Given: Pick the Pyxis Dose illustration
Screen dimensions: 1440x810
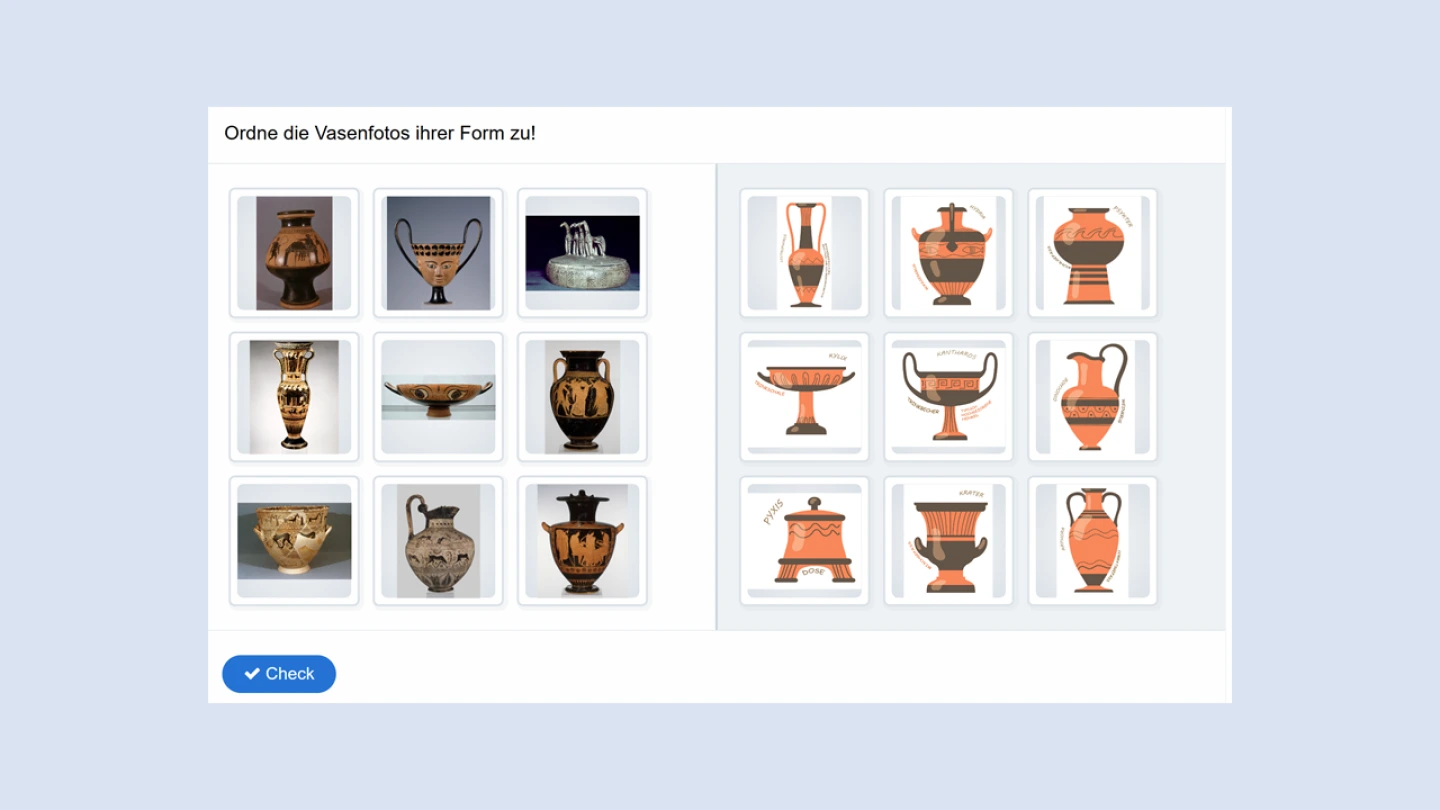Looking at the screenshot, I should 805,541.
